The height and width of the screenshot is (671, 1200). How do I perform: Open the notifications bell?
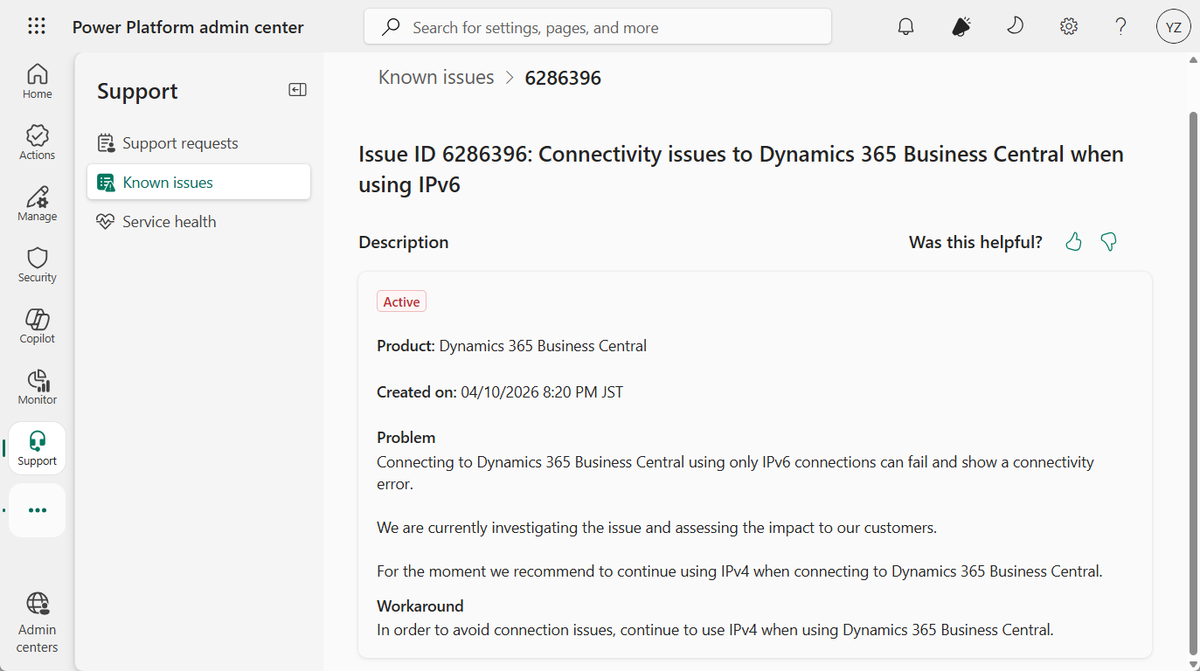click(905, 26)
